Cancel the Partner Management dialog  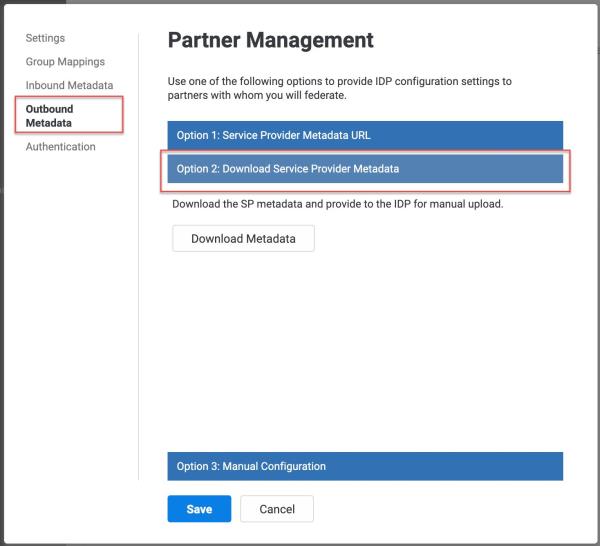[x=277, y=509]
